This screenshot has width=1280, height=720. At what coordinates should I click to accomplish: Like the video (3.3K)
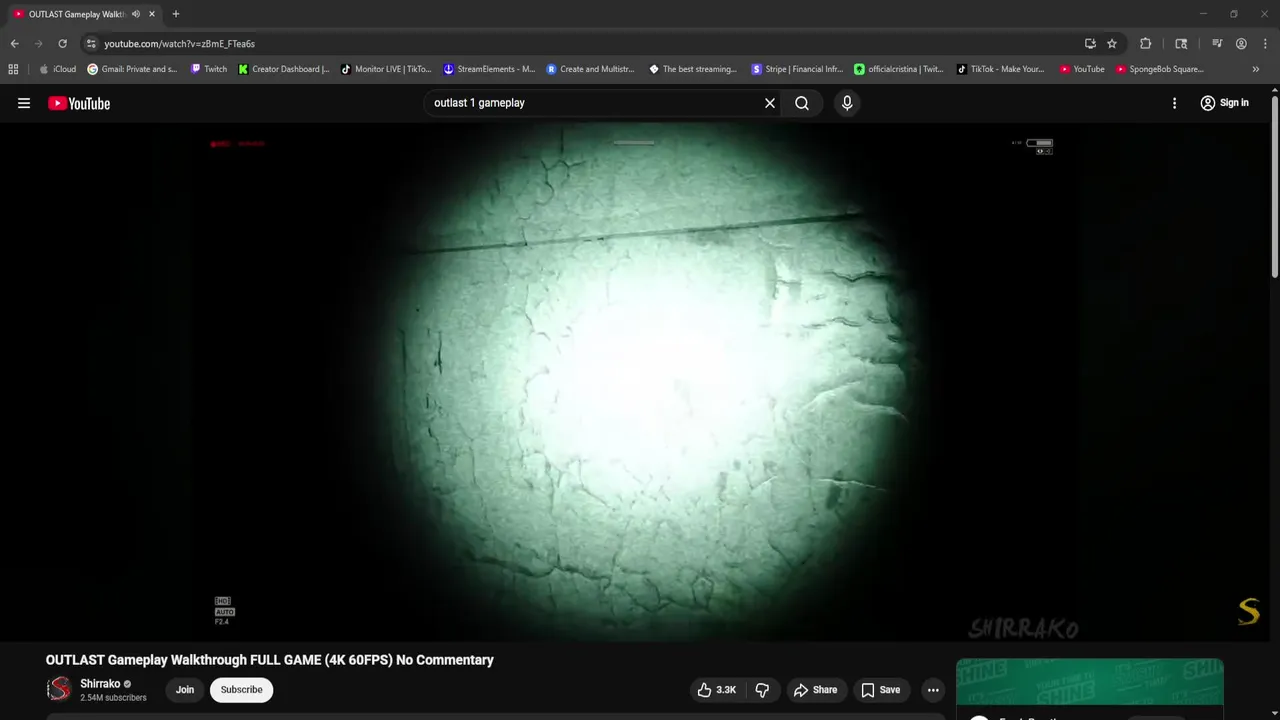716,690
